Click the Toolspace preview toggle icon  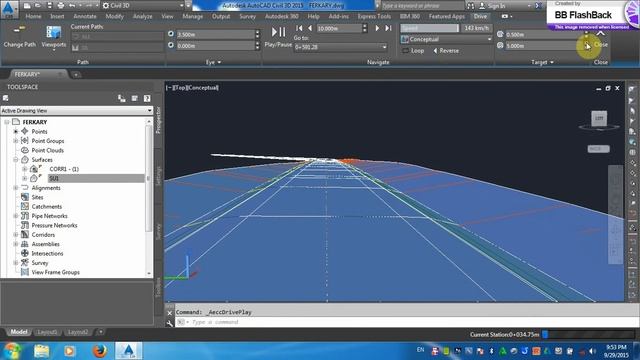tap(122, 98)
